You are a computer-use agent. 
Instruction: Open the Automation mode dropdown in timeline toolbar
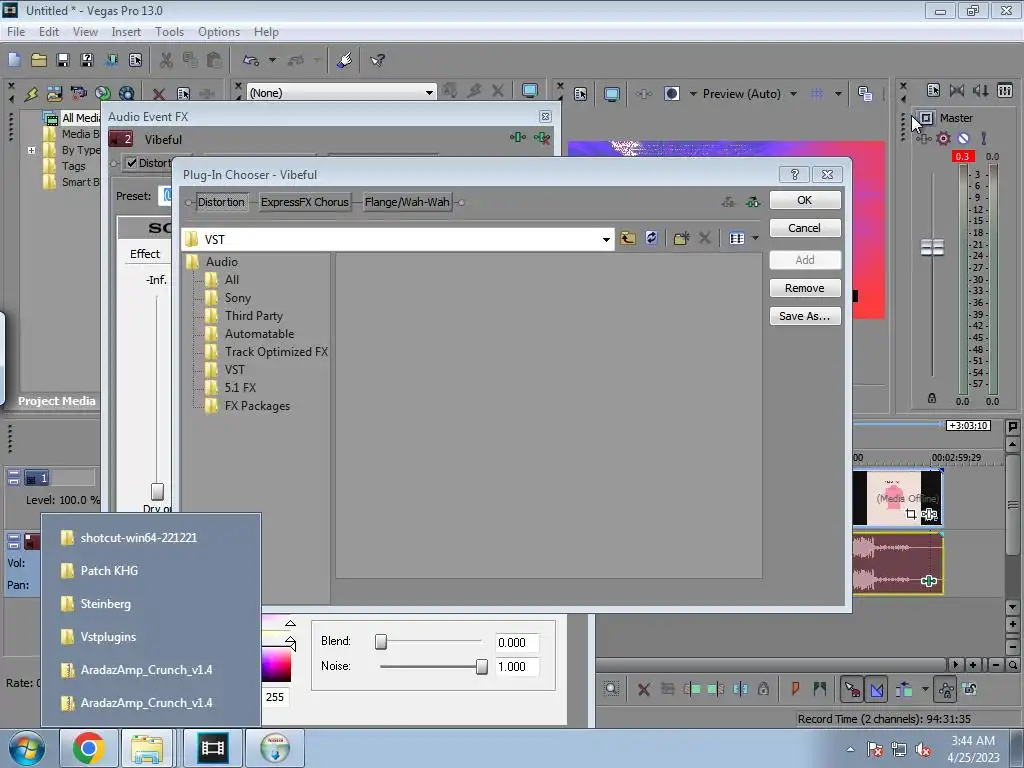[x=925, y=689]
